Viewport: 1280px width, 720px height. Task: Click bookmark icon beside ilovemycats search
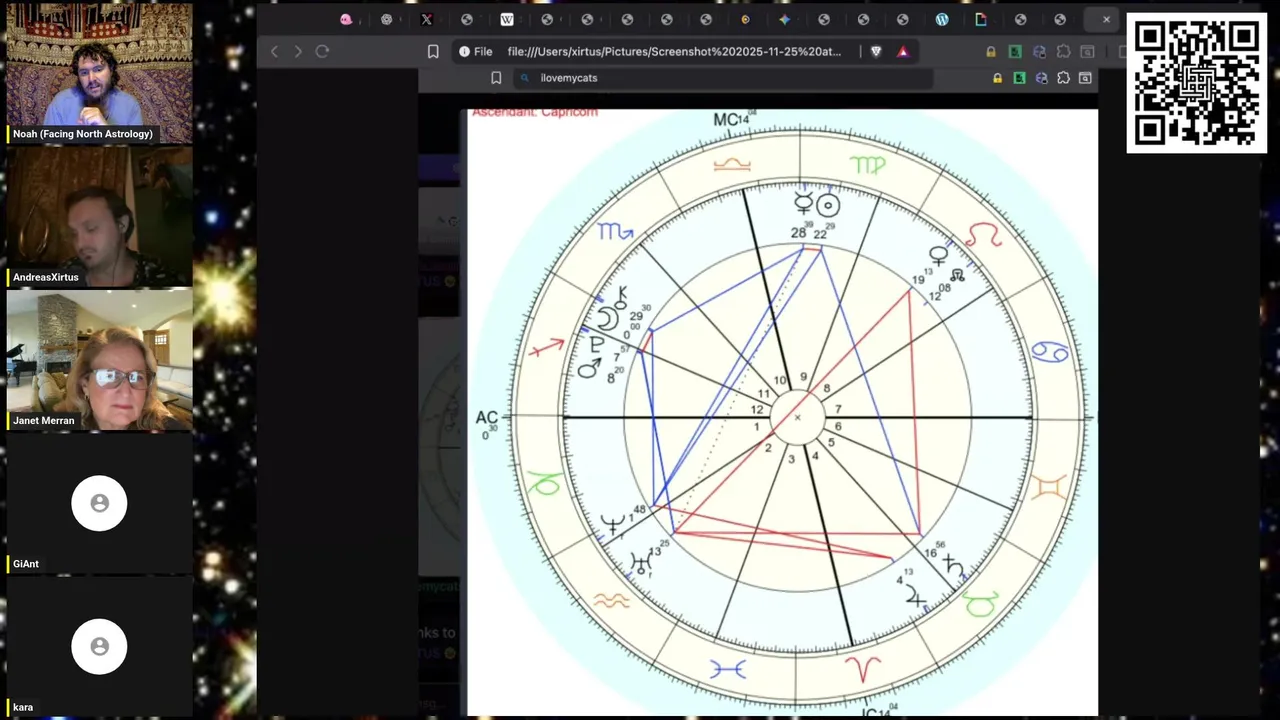click(x=496, y=78)
